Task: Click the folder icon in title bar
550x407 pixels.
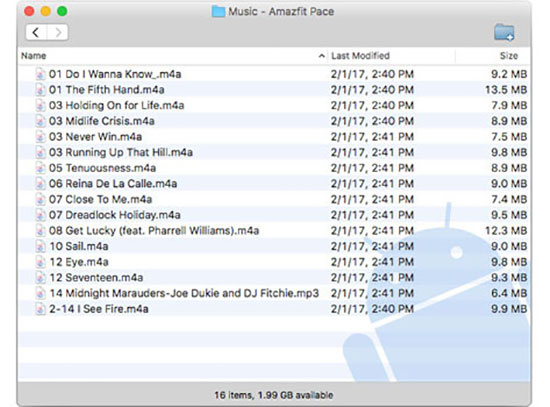Action: tap(218, 12)
